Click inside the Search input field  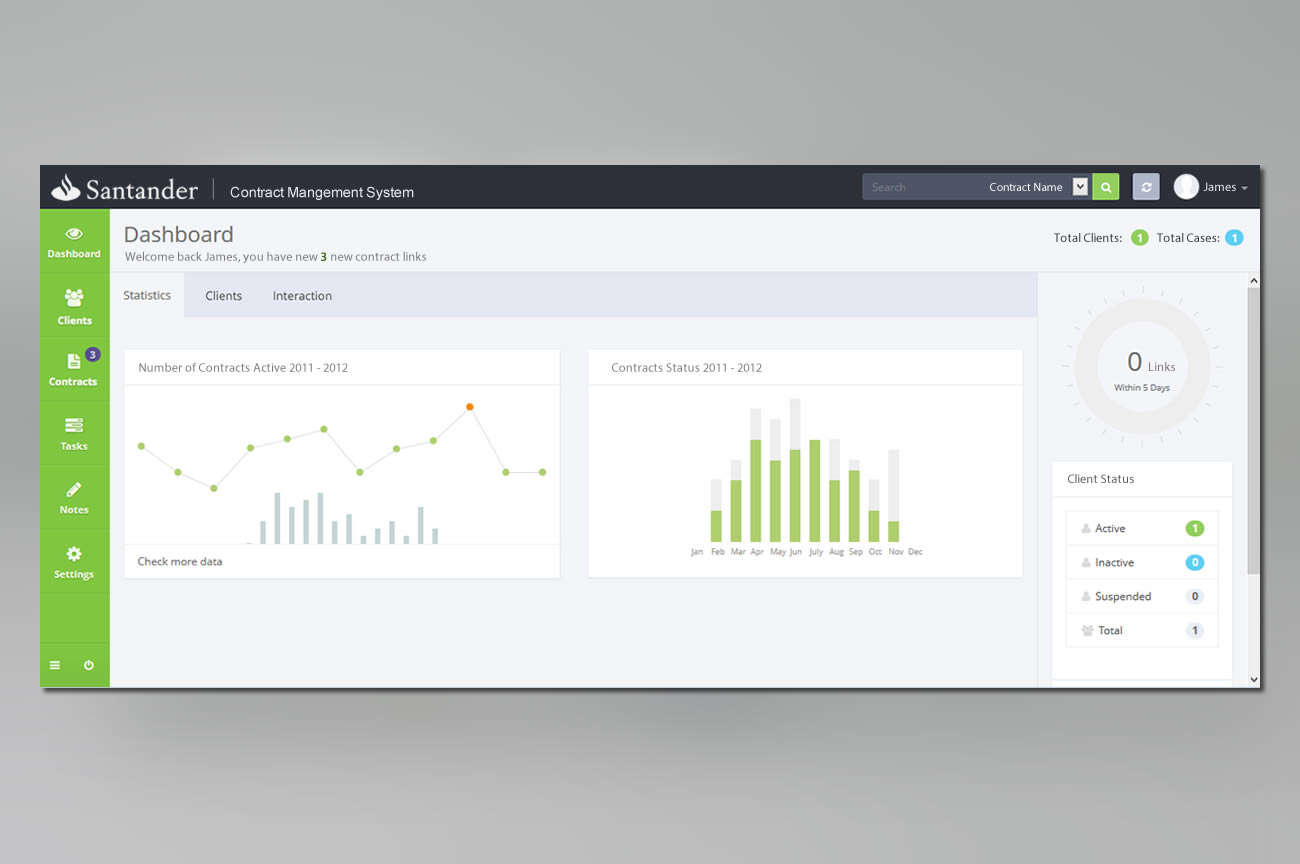tap(920, 186)
